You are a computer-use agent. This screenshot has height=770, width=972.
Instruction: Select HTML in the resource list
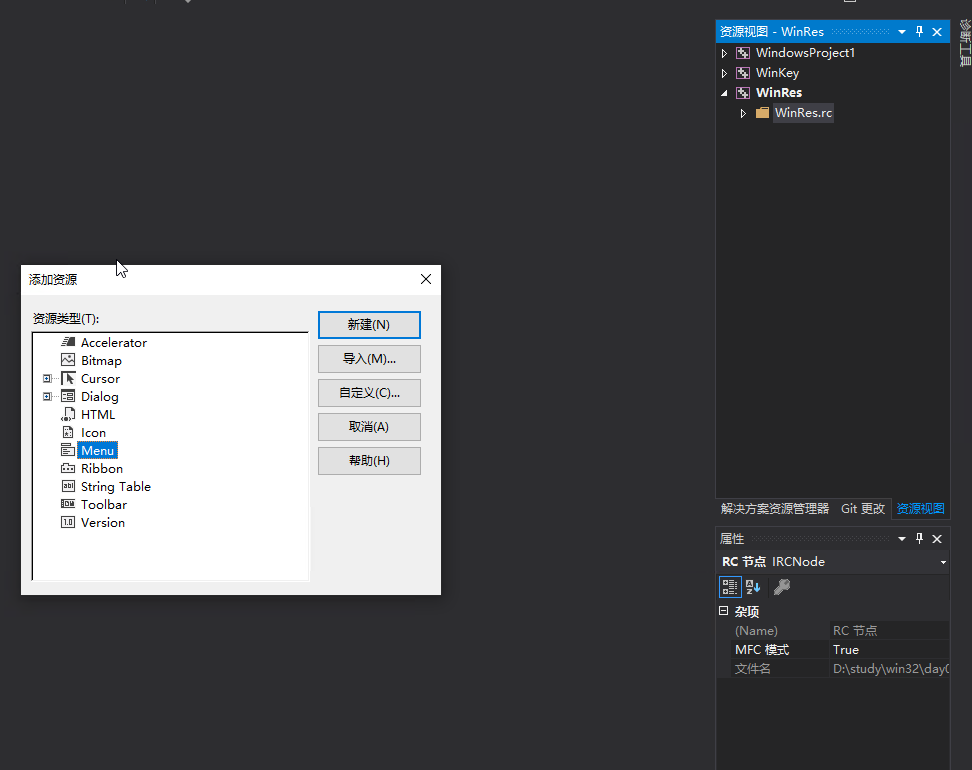pos(98,414)
